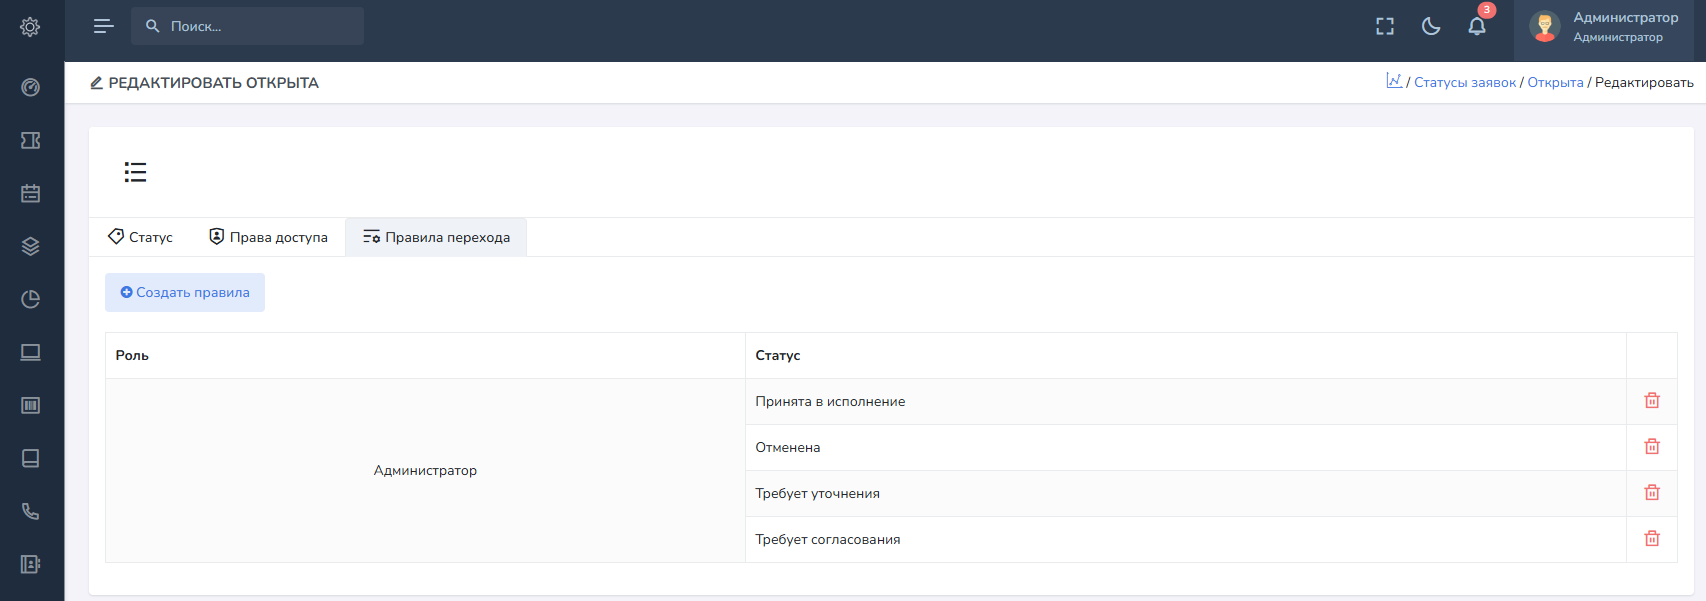Click the laptop icon in sidebar

30,353
